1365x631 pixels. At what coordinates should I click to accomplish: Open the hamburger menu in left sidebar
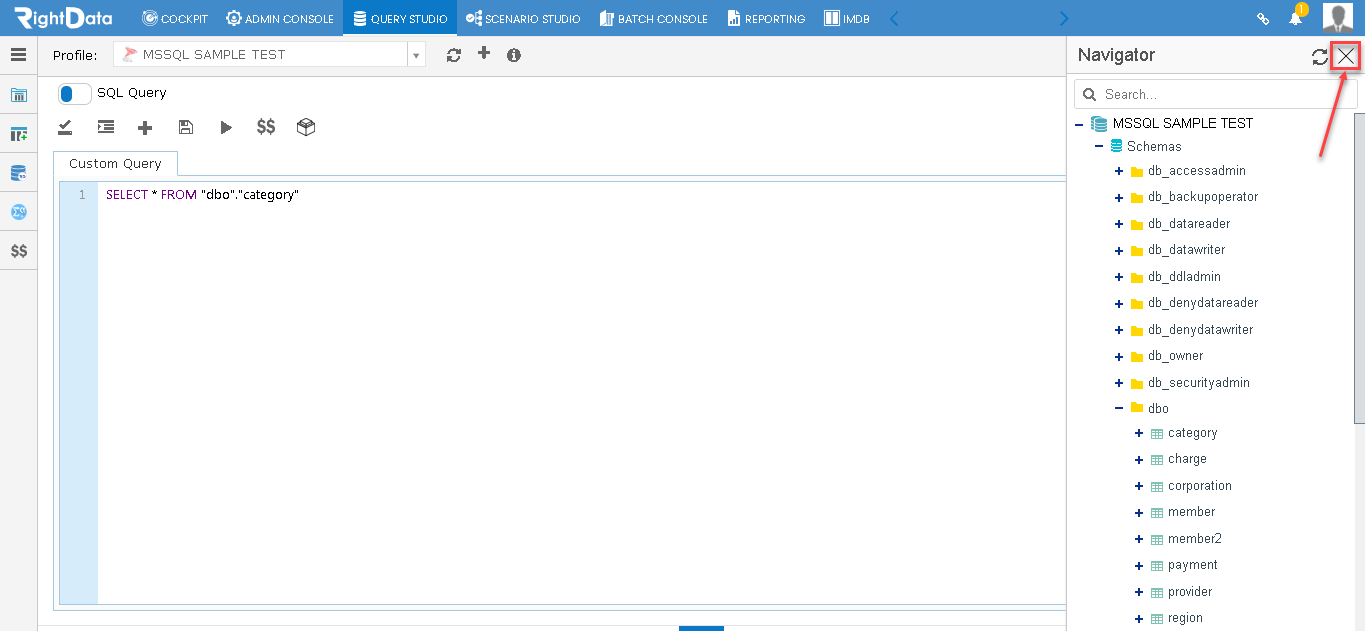pos(18,55)
